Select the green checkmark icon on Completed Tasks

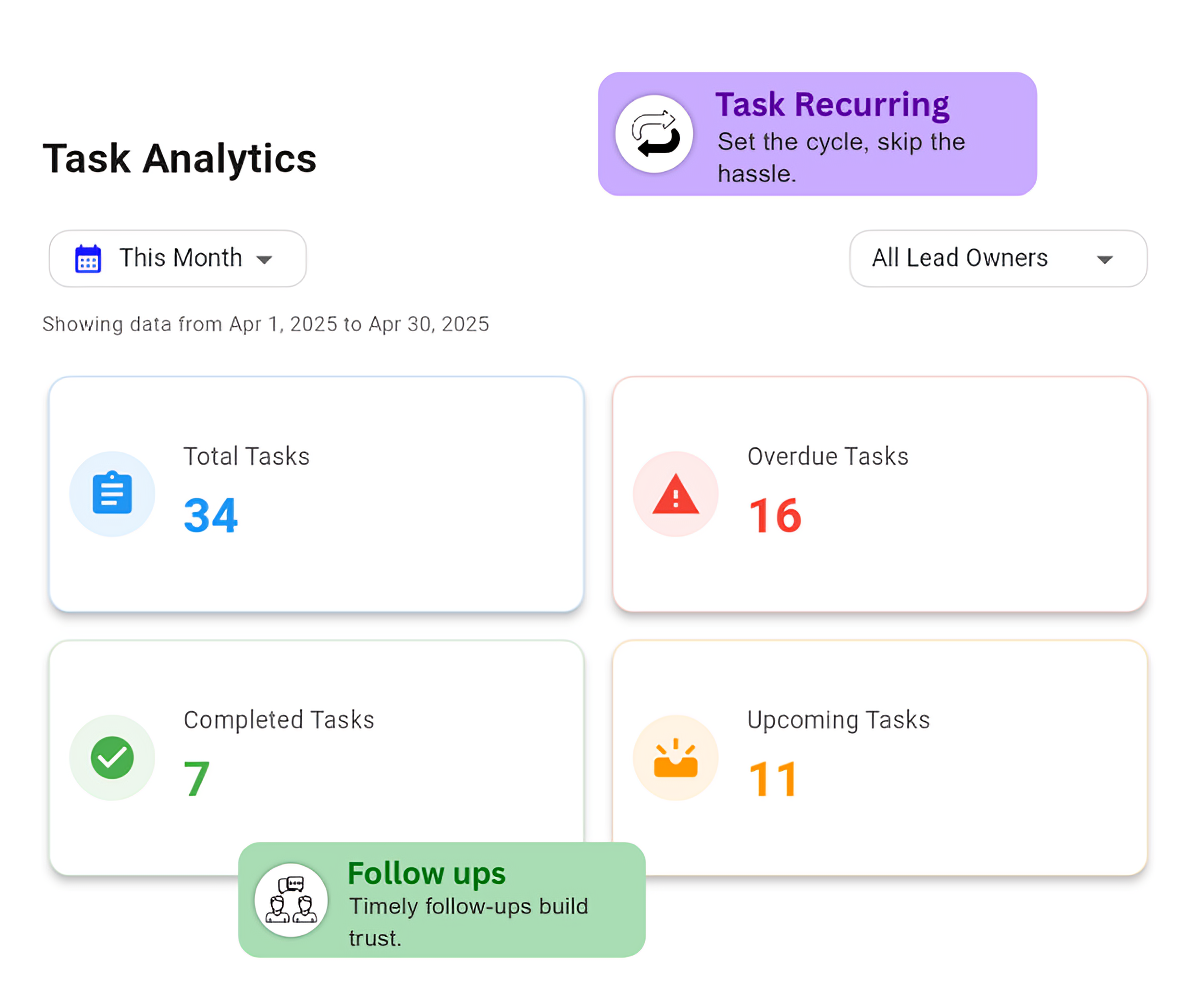click(x=112, y=758)
